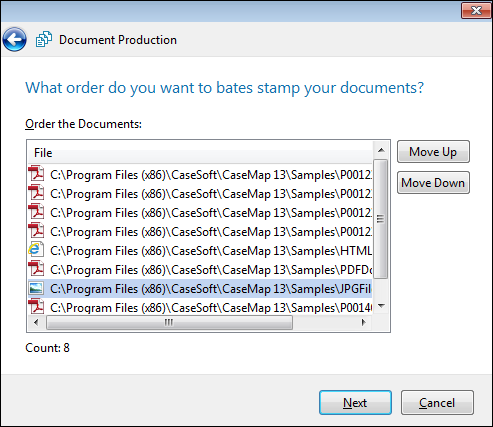Close the Document Production dialog
This screenshot has width=493, height=427.
click(x=476, y=11)
